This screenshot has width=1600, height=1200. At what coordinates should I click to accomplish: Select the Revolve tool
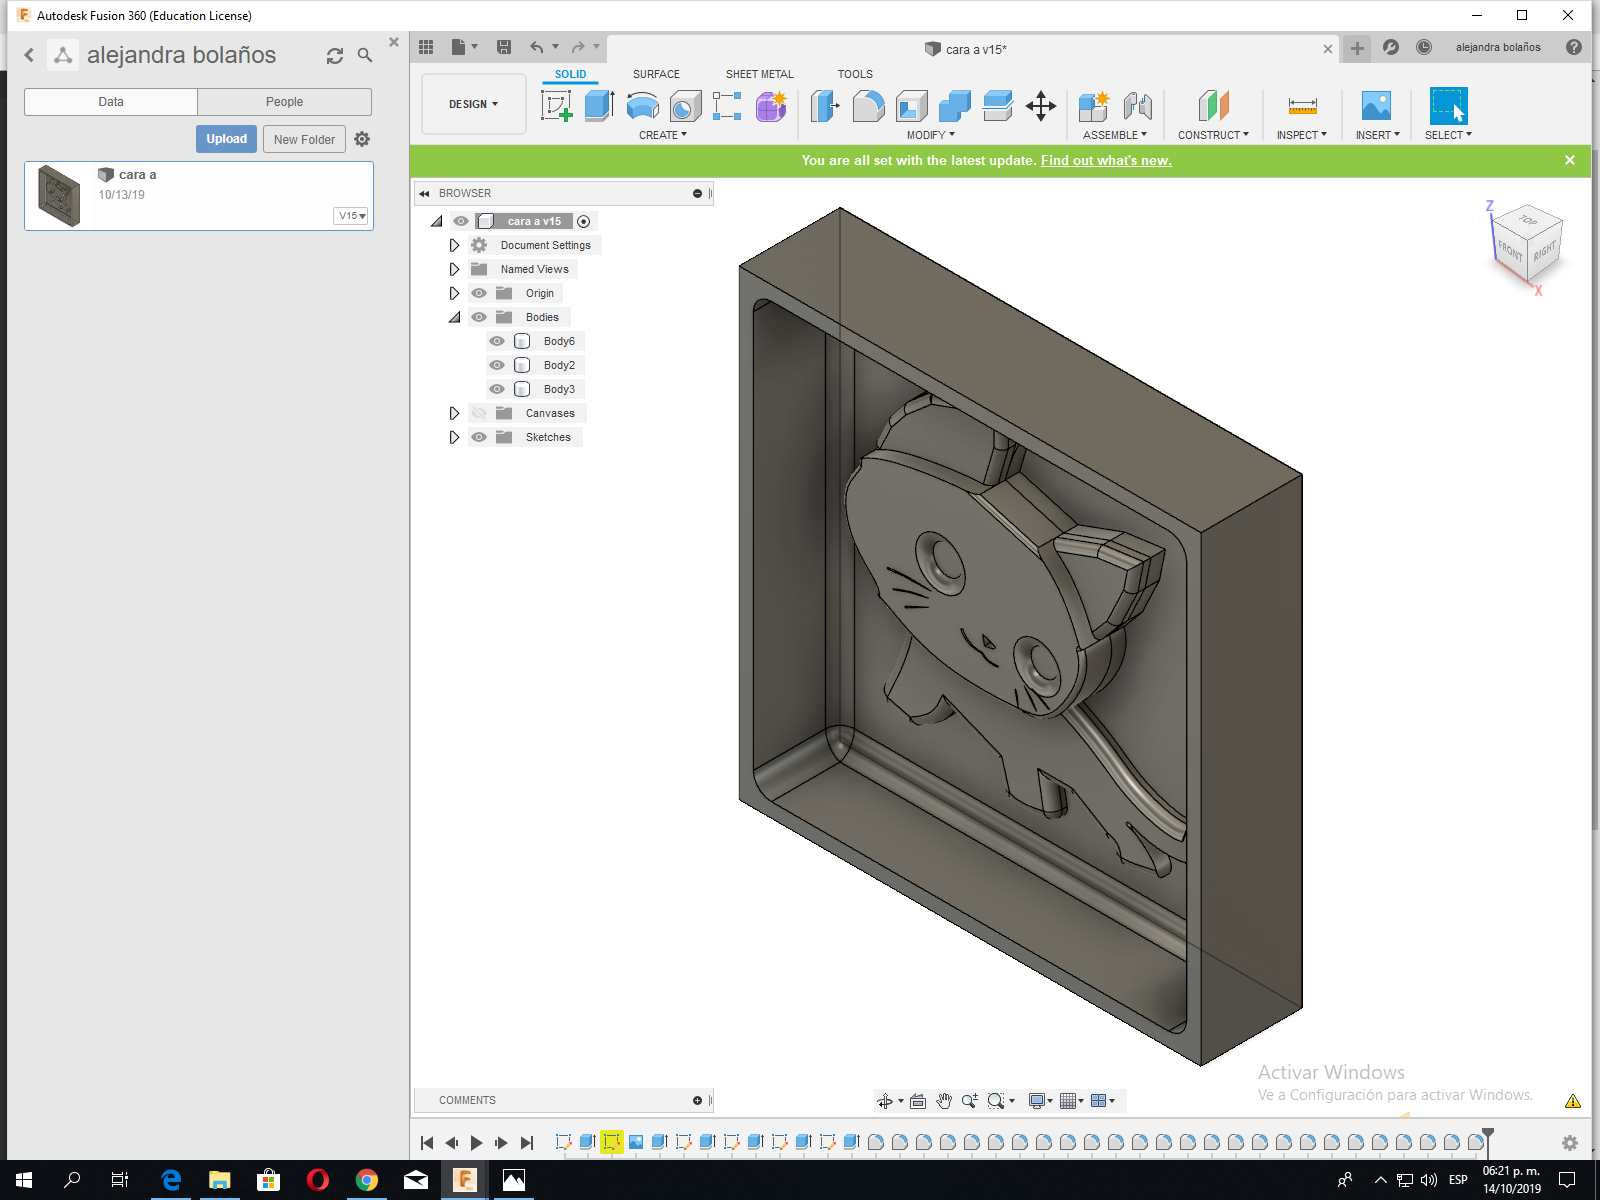point(642,105)
